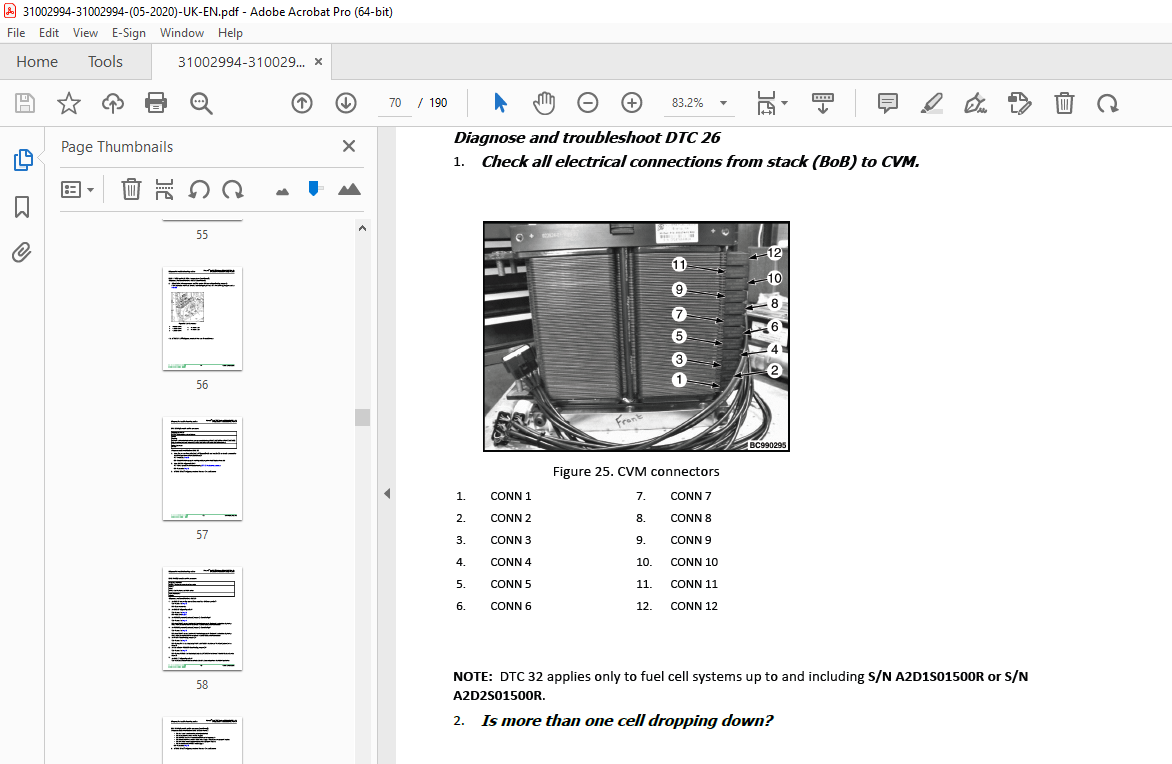1172x764 pixels.
Task: Close the Page Thumbnails panel
Action: click(349, 147)
